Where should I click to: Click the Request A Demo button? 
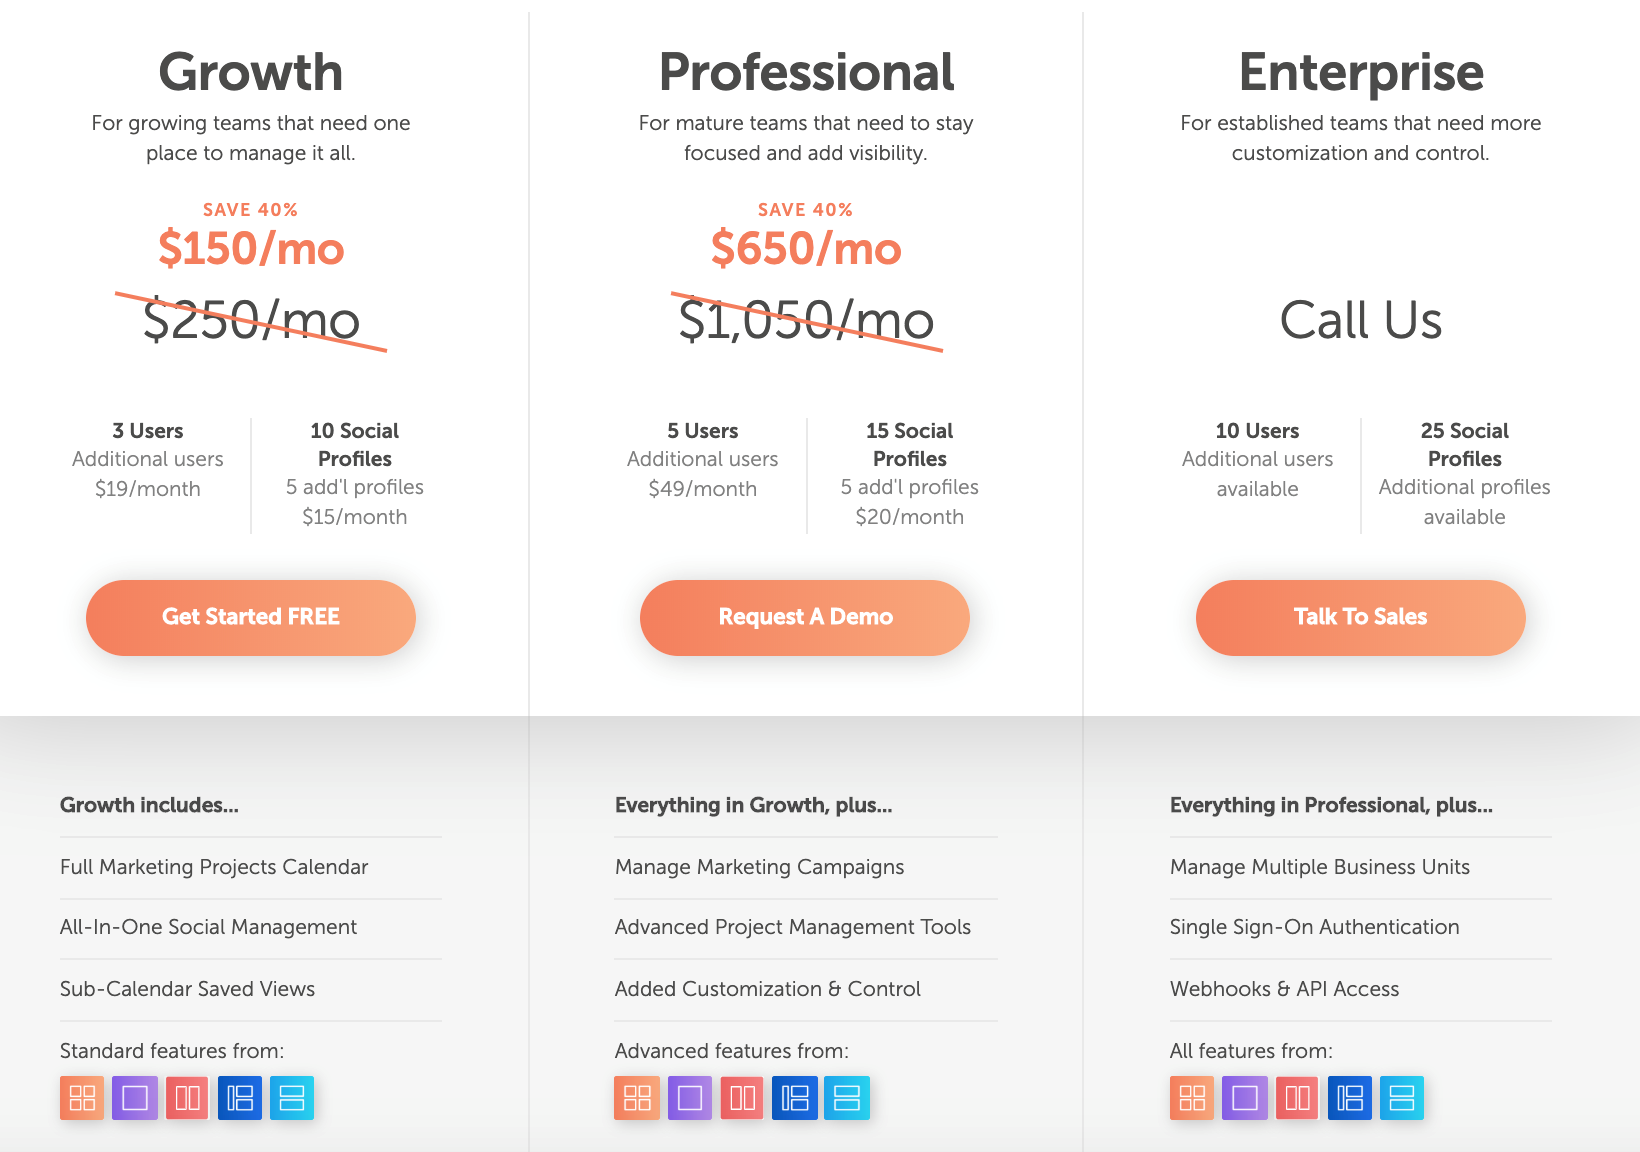pos(804,617)
